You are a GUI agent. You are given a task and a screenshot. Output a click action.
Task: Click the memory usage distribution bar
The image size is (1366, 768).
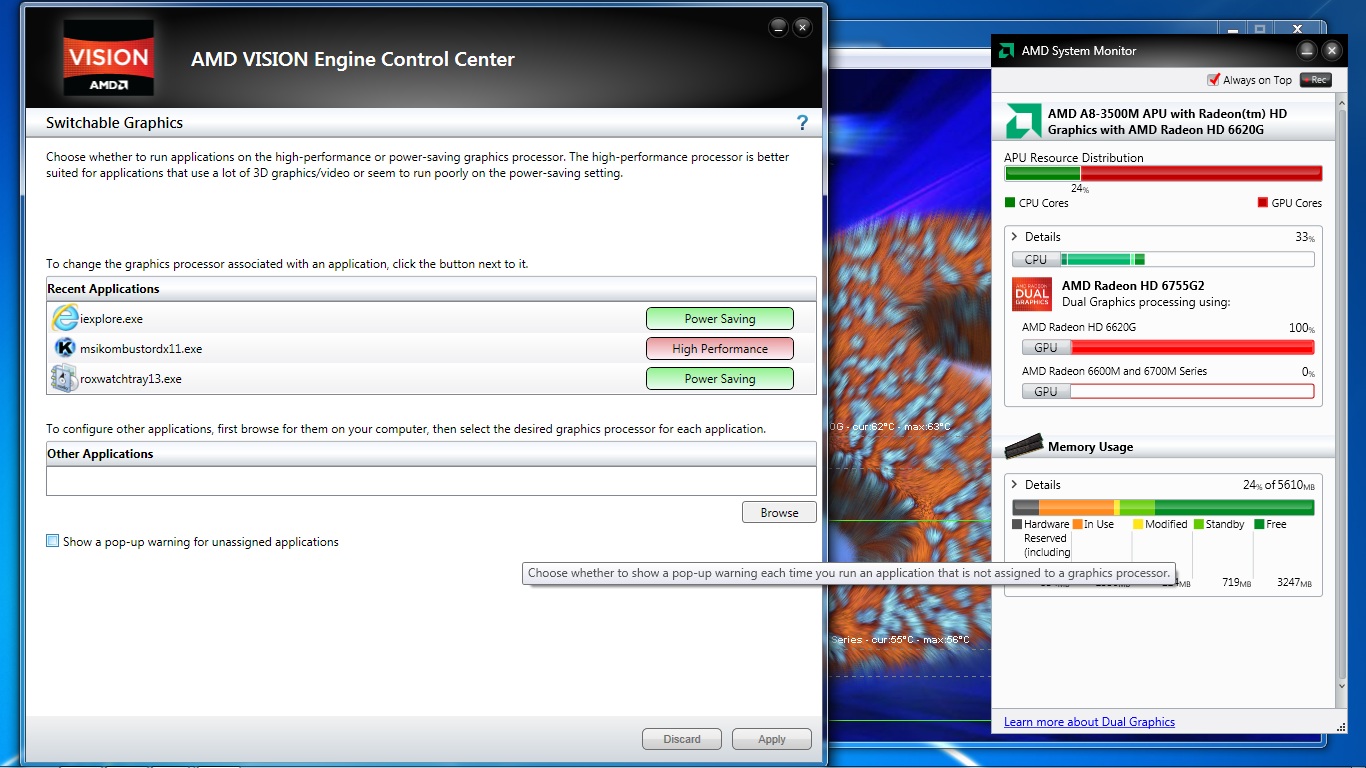coord(1163,507)
